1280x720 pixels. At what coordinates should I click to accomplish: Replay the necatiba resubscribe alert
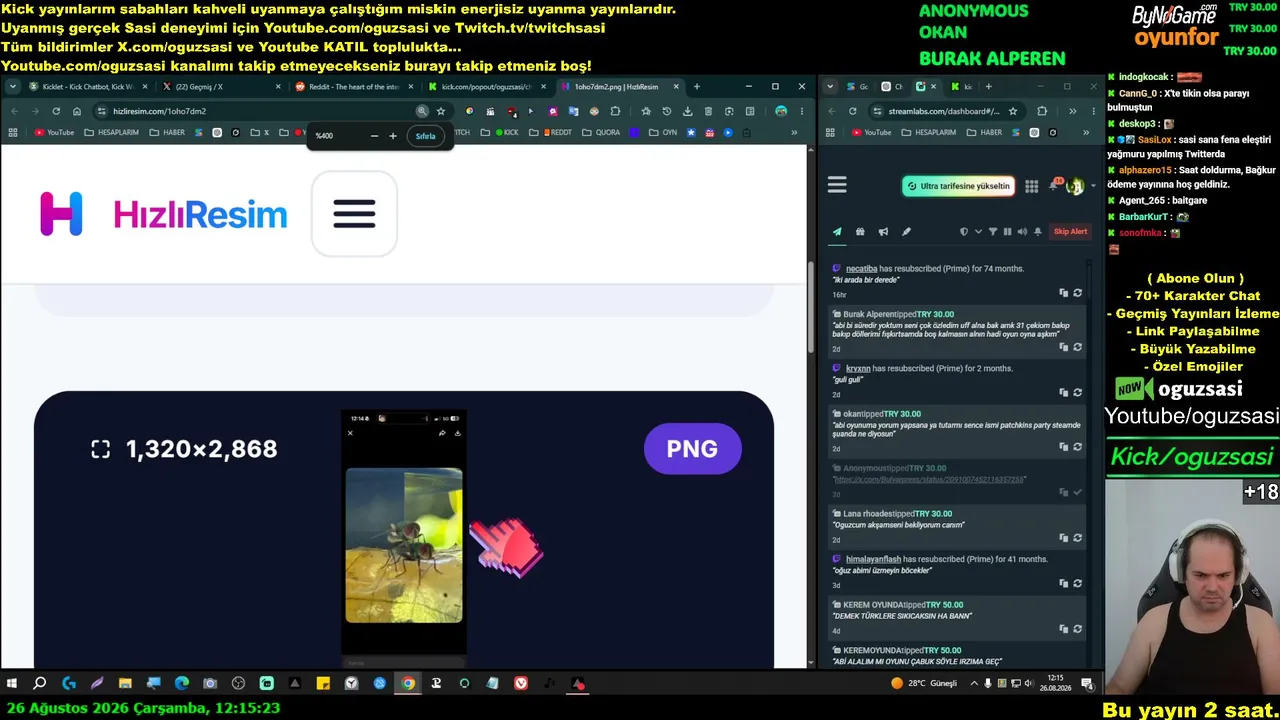[x=1077, y=293]
